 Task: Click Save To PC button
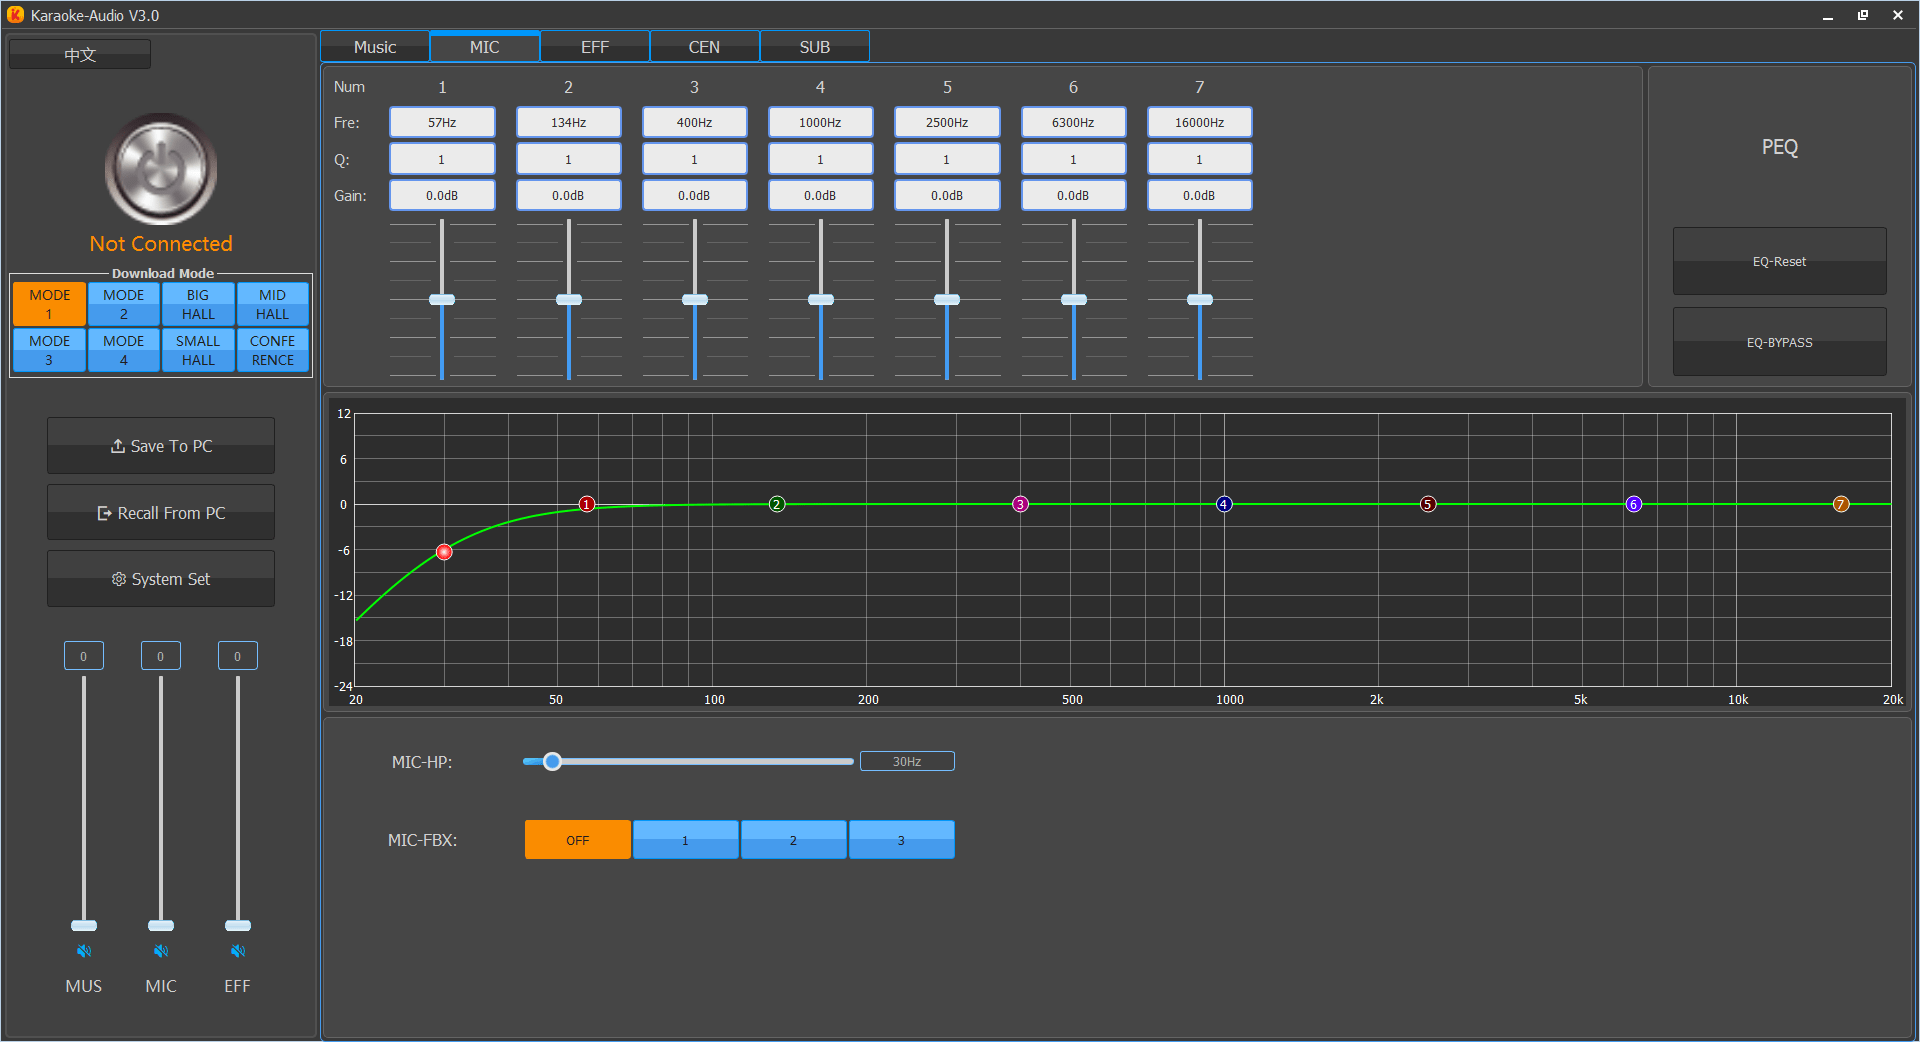[x=161, y=446]
